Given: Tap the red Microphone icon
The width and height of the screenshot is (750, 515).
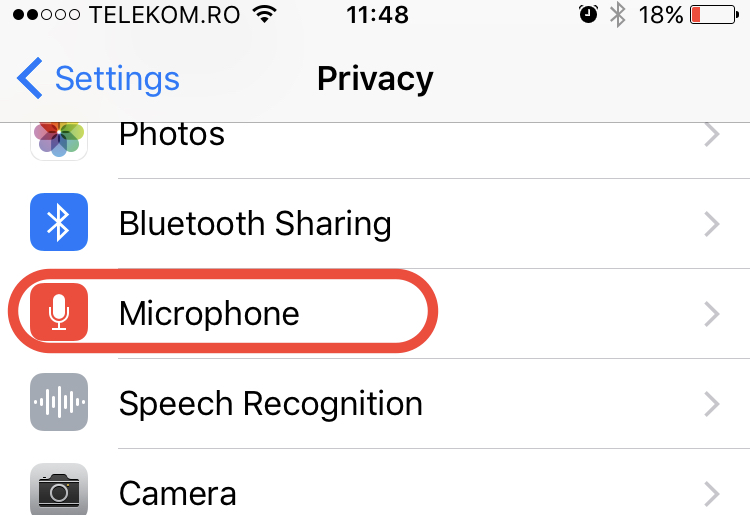Looking at the screenshot, I should (x=59, y=313).
